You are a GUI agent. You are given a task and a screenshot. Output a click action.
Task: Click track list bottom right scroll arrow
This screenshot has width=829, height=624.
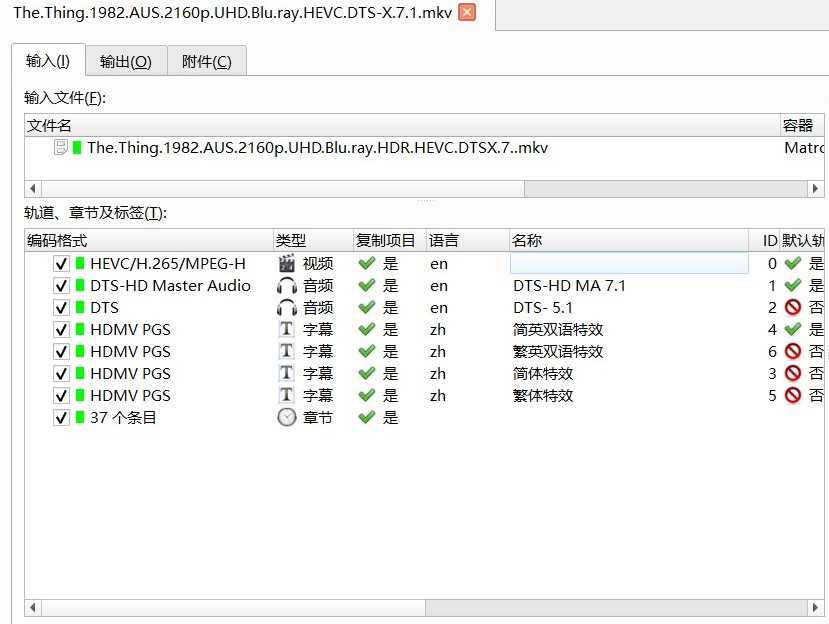pyautogui.click(x=816, y=608)
